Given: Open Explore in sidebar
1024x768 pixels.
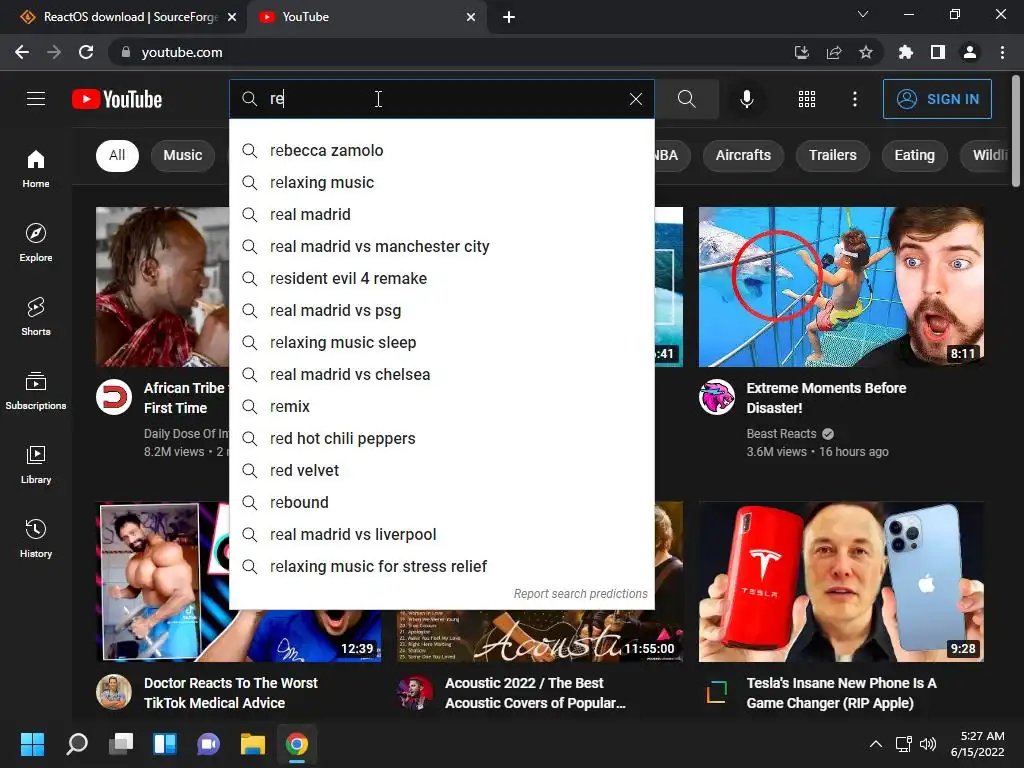Looking at the screenshot, I should coord(36,243).
